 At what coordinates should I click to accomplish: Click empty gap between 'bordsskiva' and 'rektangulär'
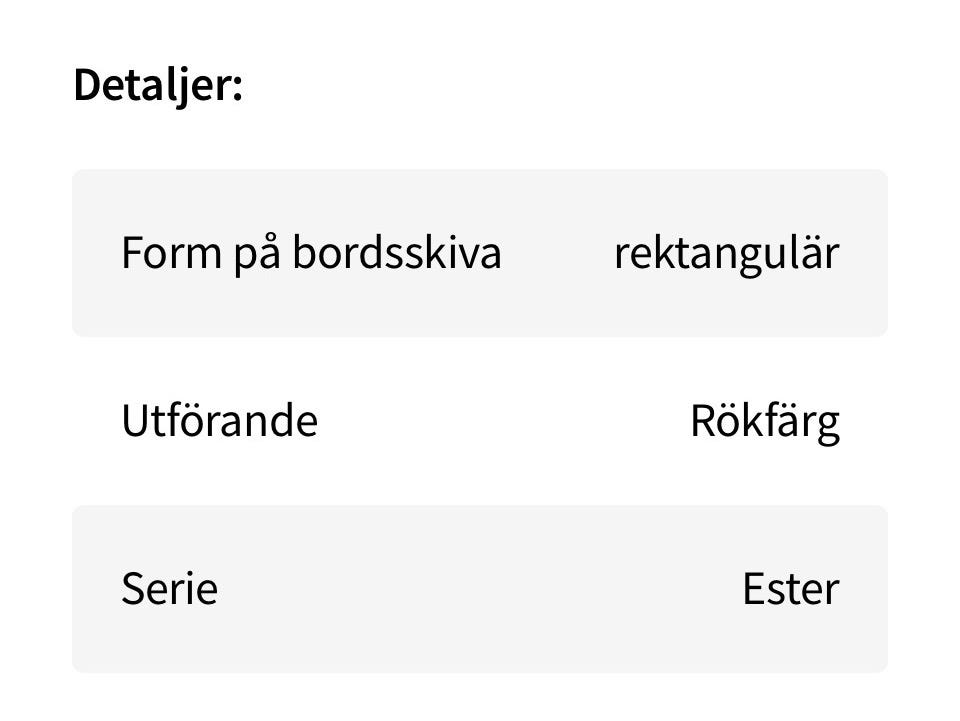coord(557,254)
